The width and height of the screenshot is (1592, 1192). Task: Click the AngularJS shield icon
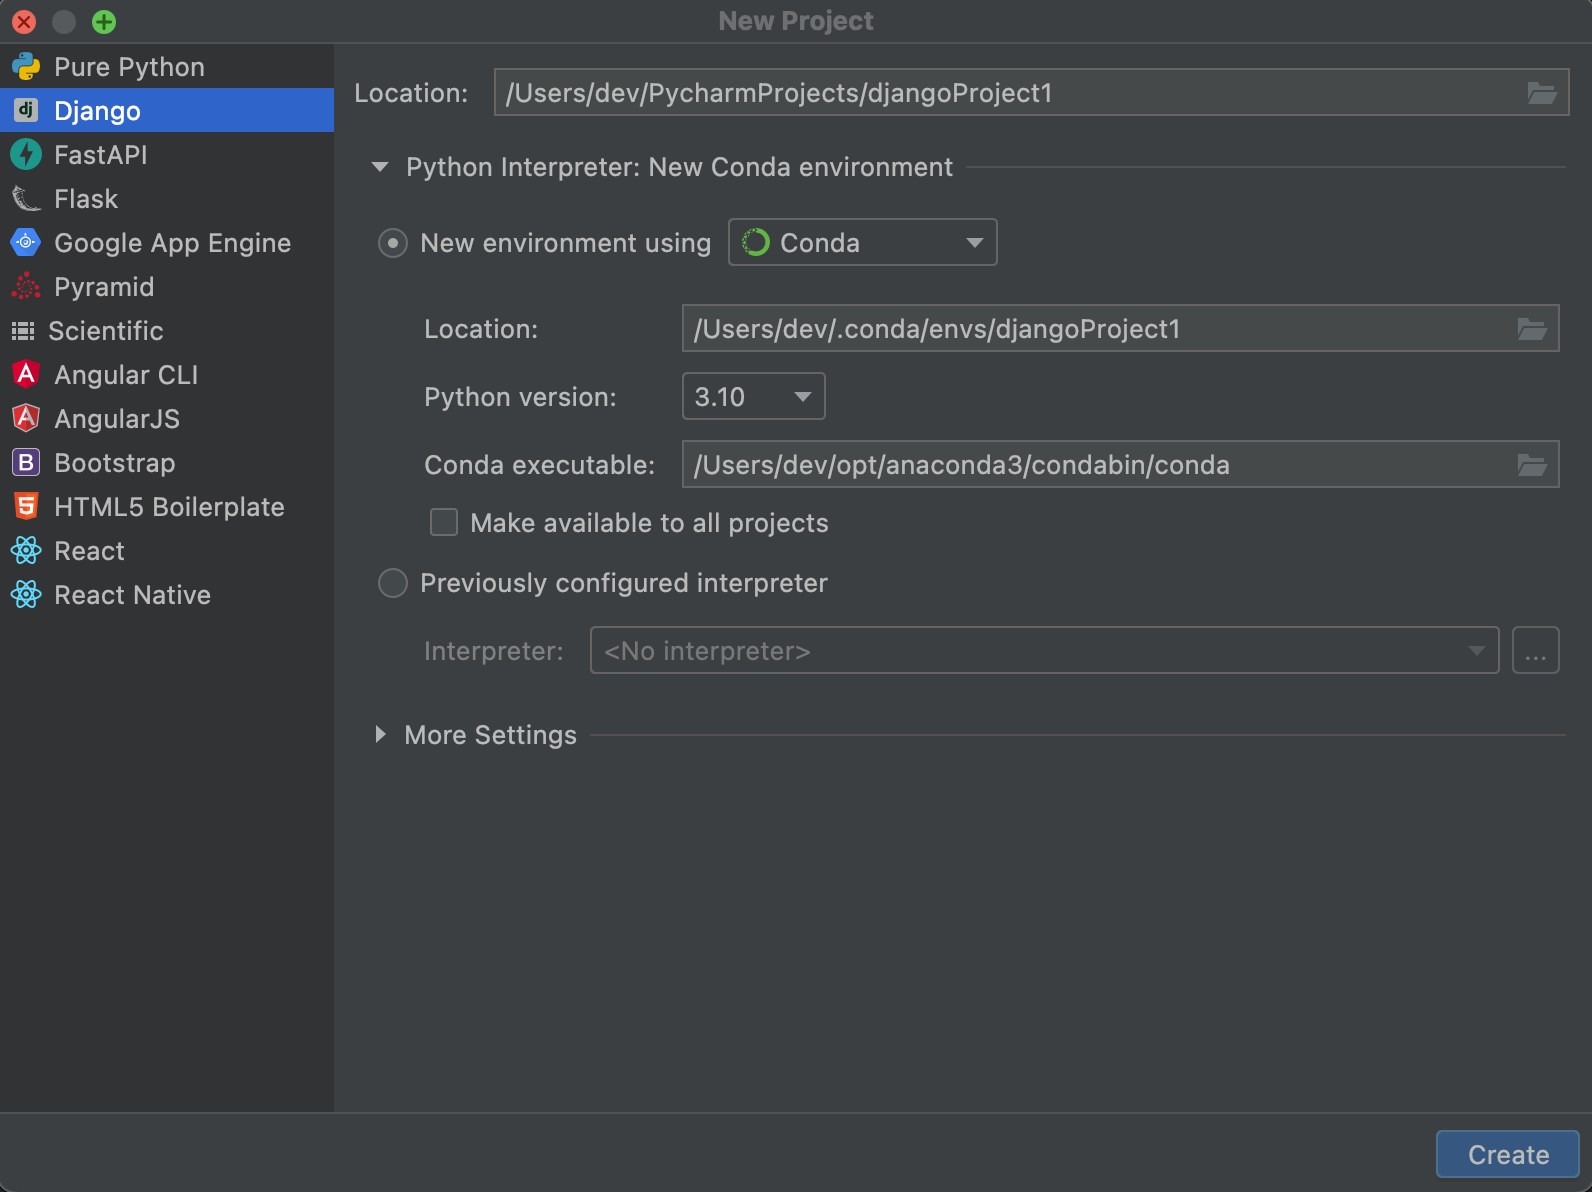click(26, 418)
